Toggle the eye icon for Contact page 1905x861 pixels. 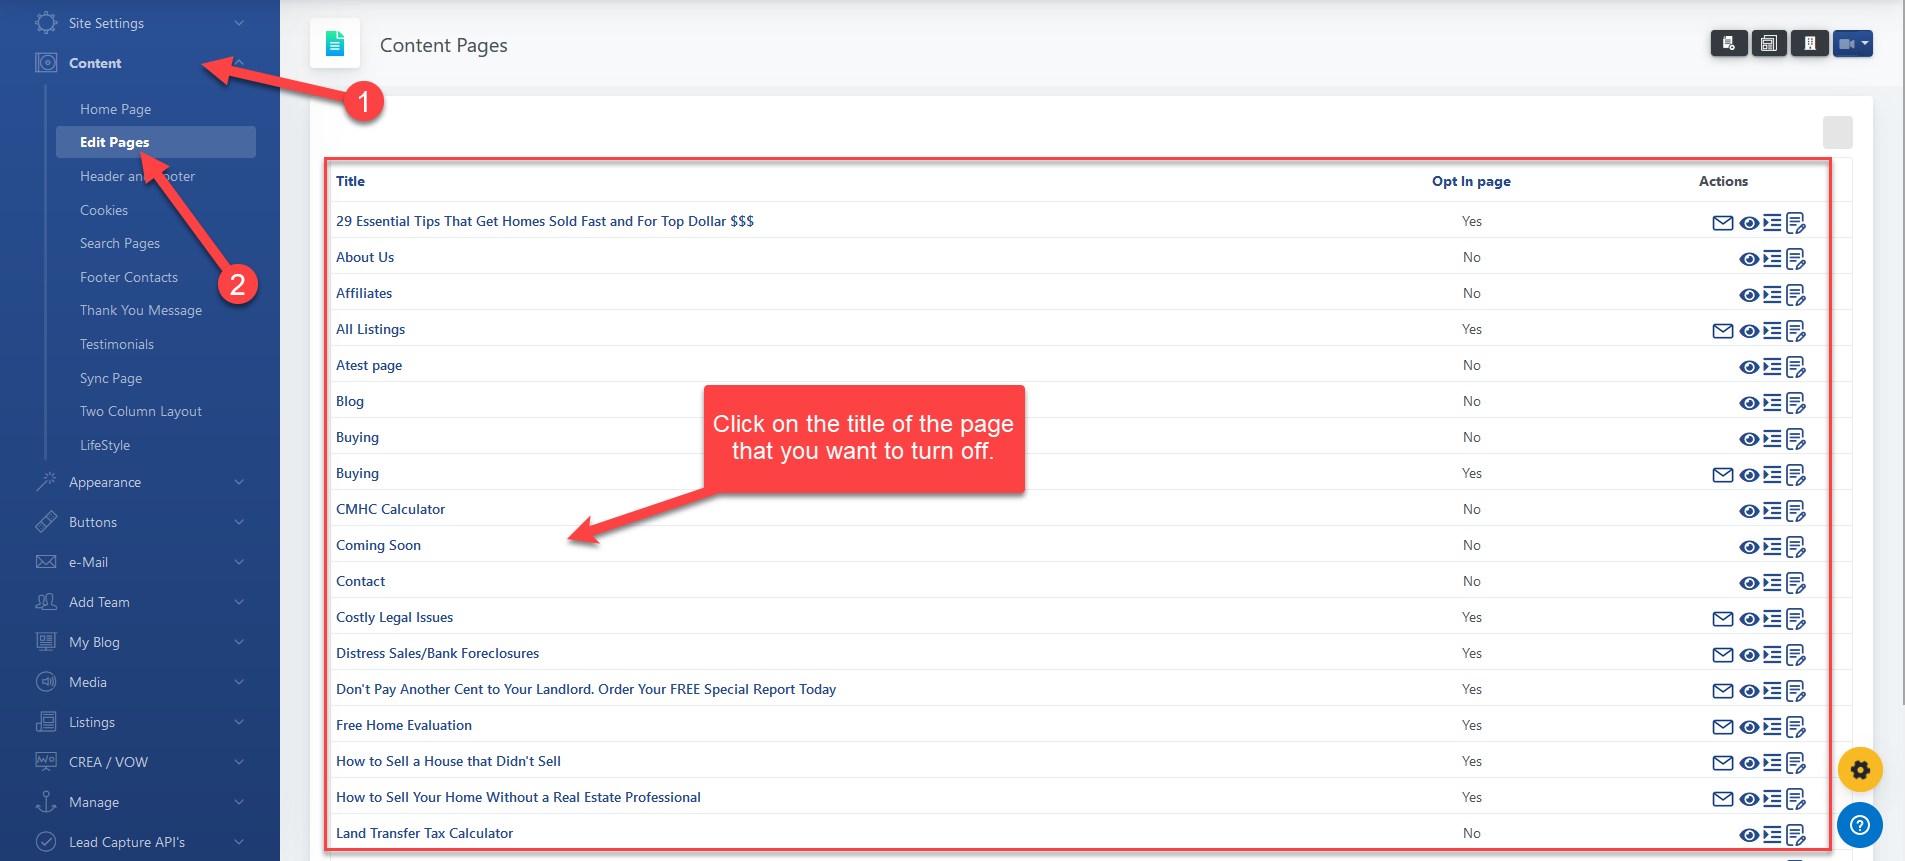1748,583
